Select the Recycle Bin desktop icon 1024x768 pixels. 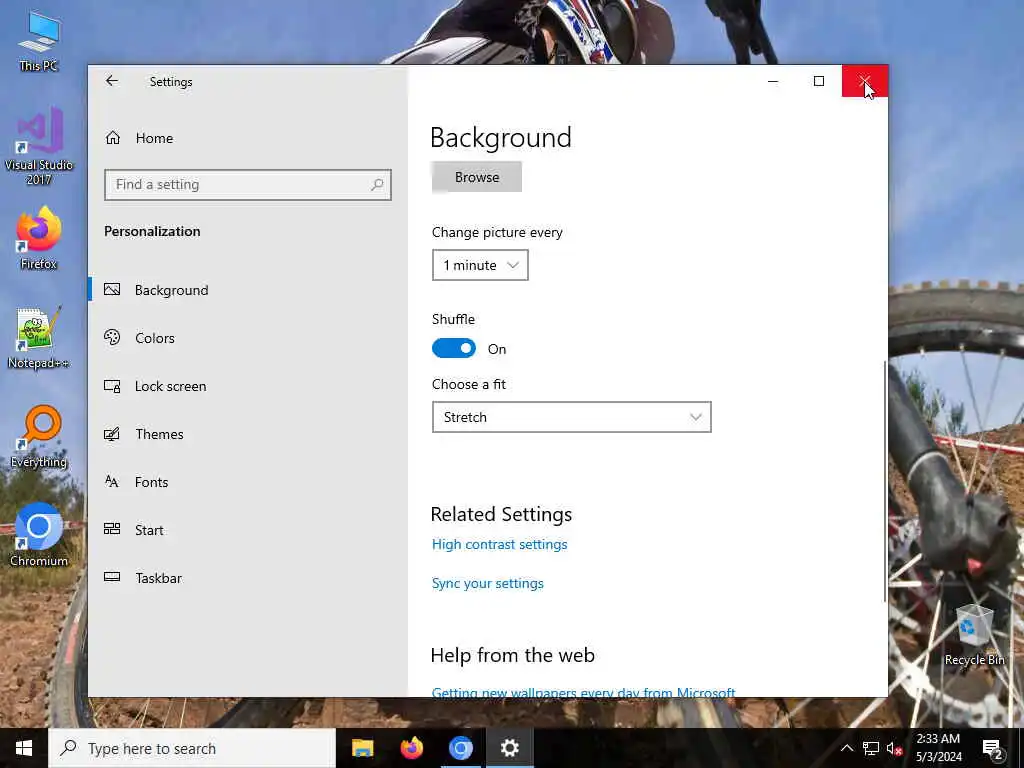[974, 635]
